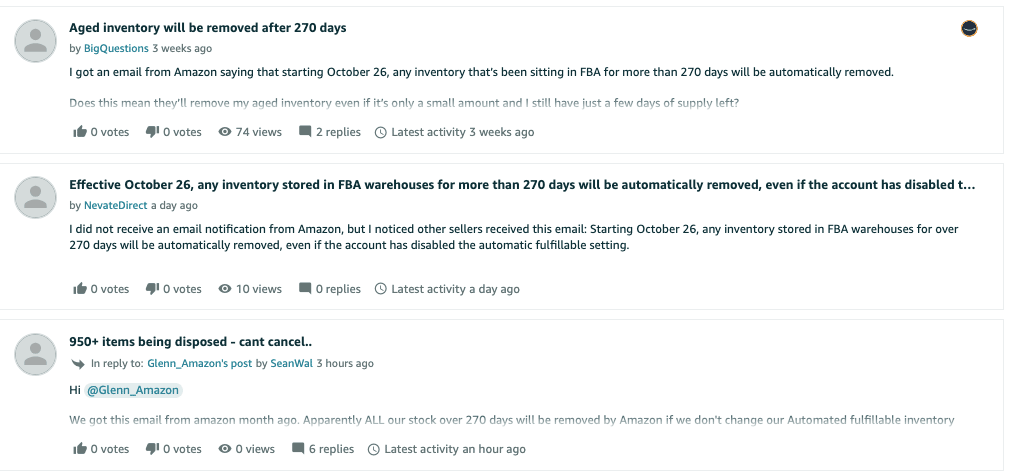Viewport: 1009px width, 476px height.
Task: Open 'Aged inventory will be removed after 270 days' thread
Action: click(208, 28)
